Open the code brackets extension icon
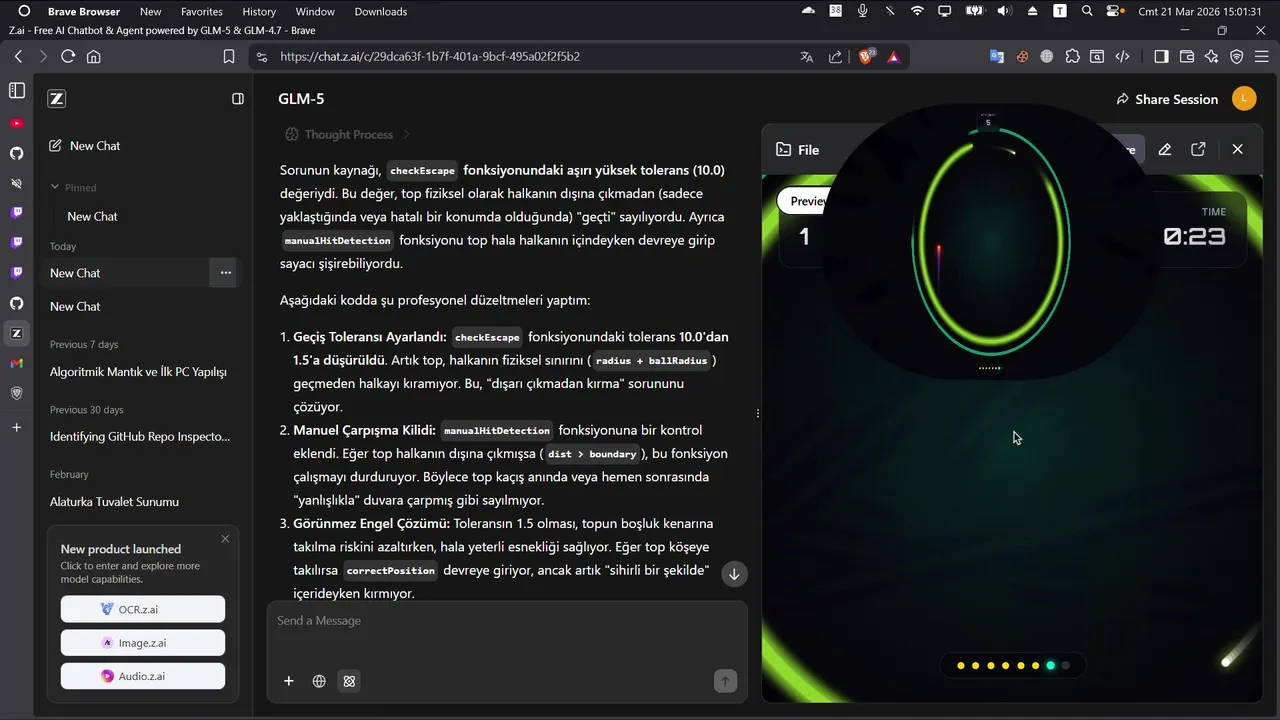Screen dimensions: 1280x720 click(x=1123, y=57)
